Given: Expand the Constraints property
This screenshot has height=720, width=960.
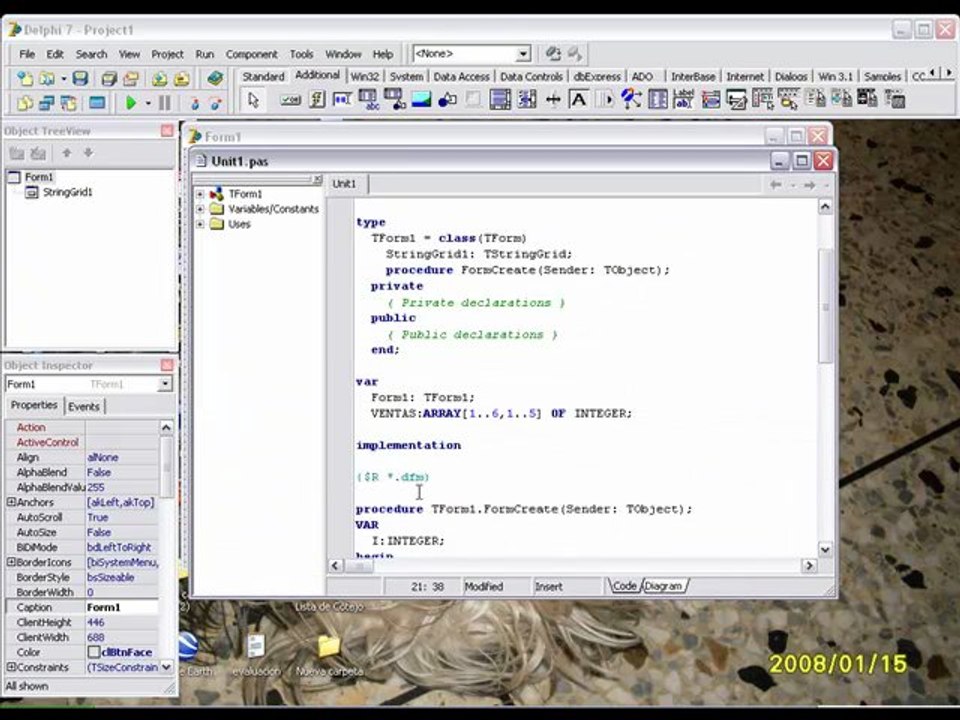Looking at the screenshot, I should 10,667.
